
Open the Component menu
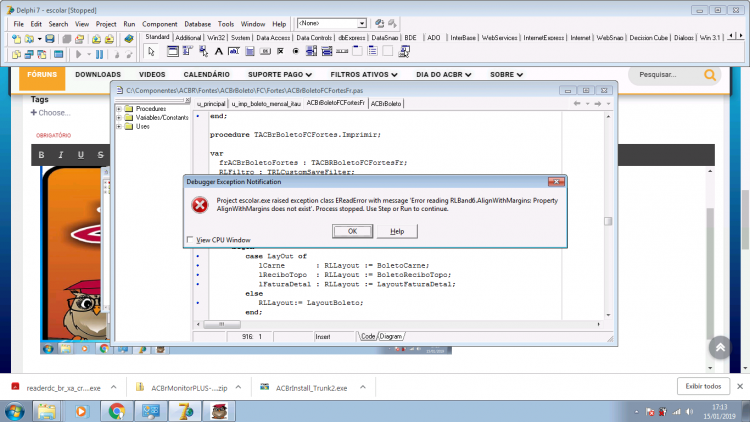[159, 24]
